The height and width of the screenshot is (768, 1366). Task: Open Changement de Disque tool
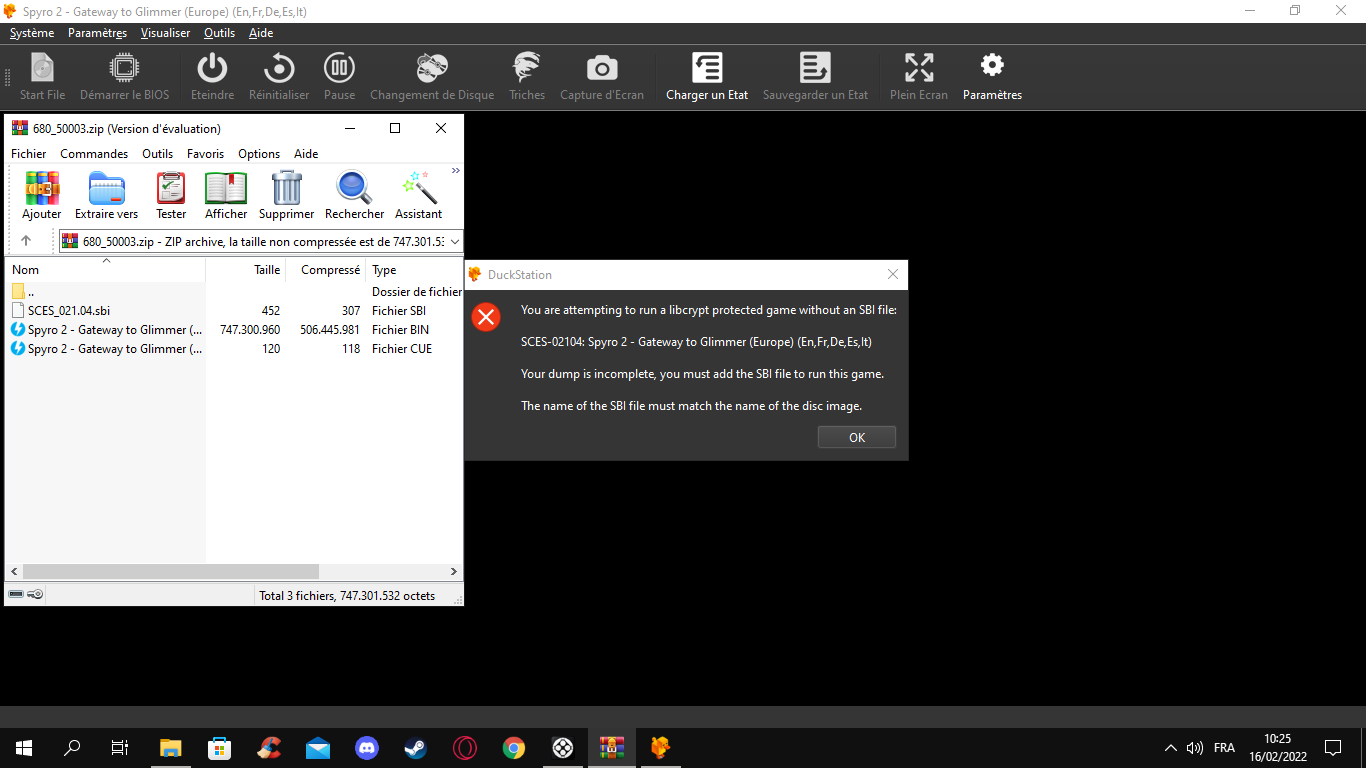pyautogui.click(x=432, y=77)
